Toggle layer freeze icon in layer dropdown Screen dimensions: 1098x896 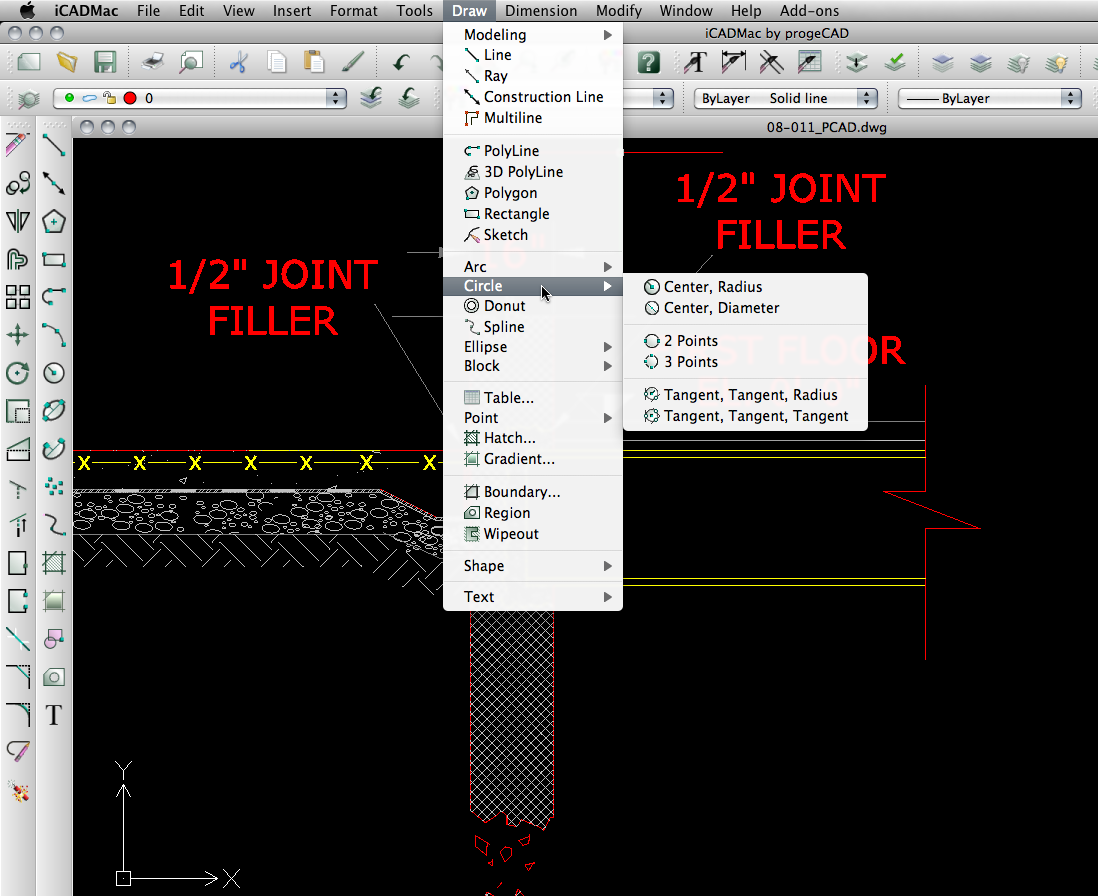pyautogui.click(x=89, y=98)
